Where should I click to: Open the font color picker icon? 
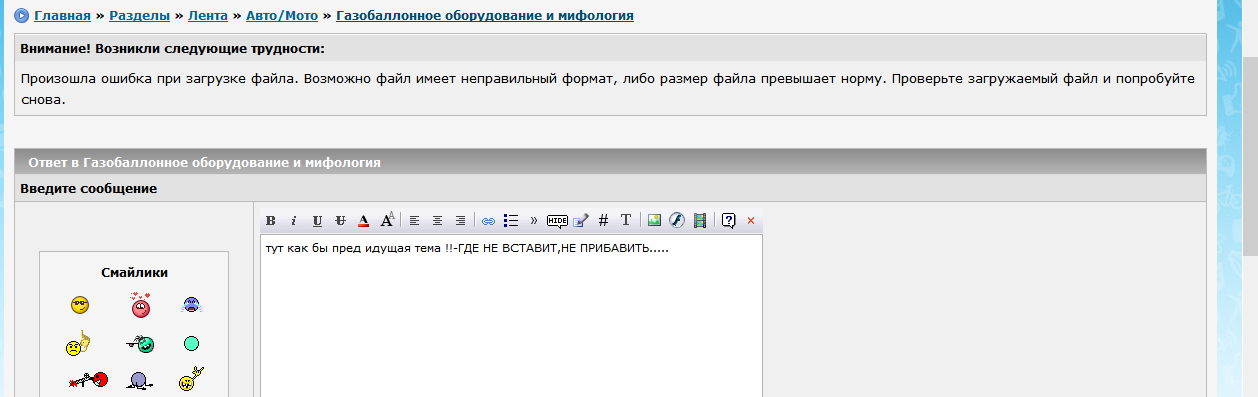coord(364,220)
